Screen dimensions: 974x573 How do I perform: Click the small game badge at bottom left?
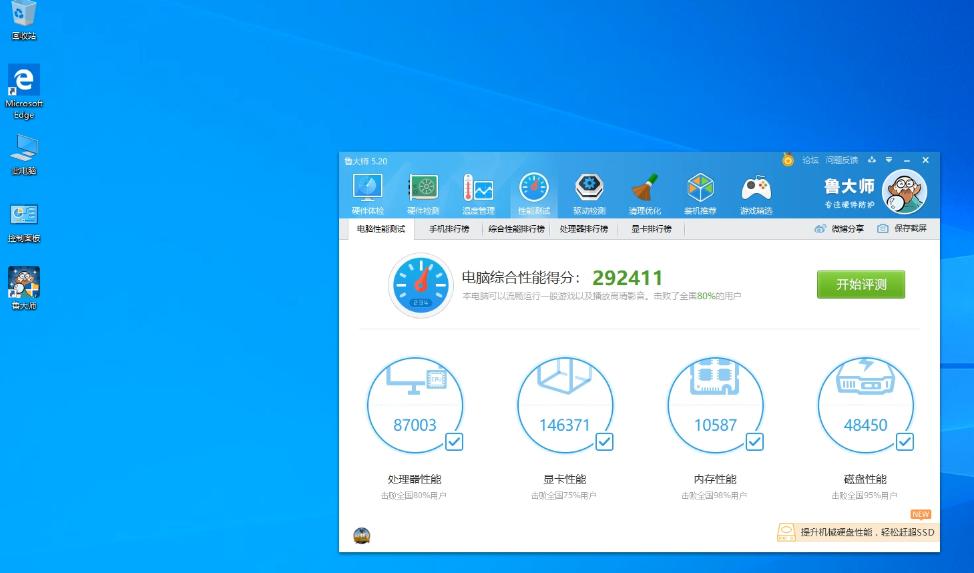point(362,535)
